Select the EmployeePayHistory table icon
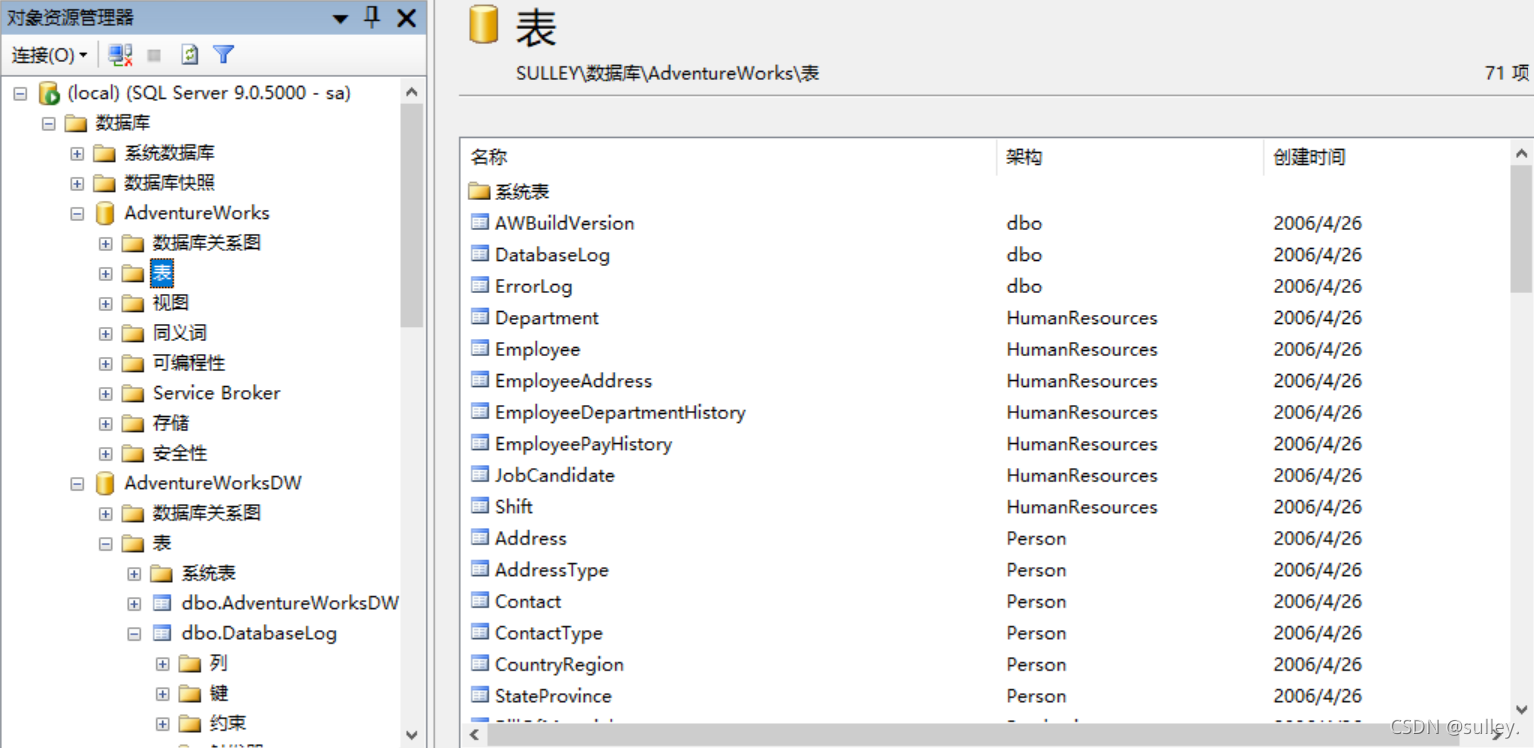The width and height of the screenshot is (1534, 748). pos(480,443)
